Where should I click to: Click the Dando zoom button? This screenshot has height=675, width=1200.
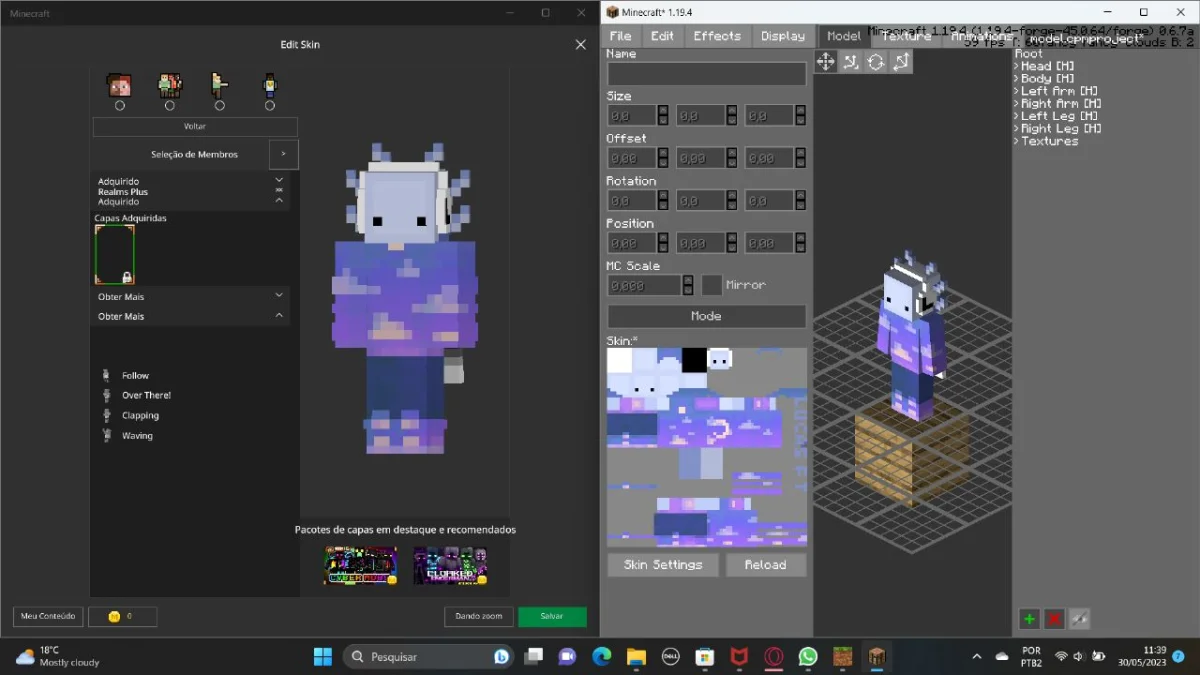click(x=479, y=616)
